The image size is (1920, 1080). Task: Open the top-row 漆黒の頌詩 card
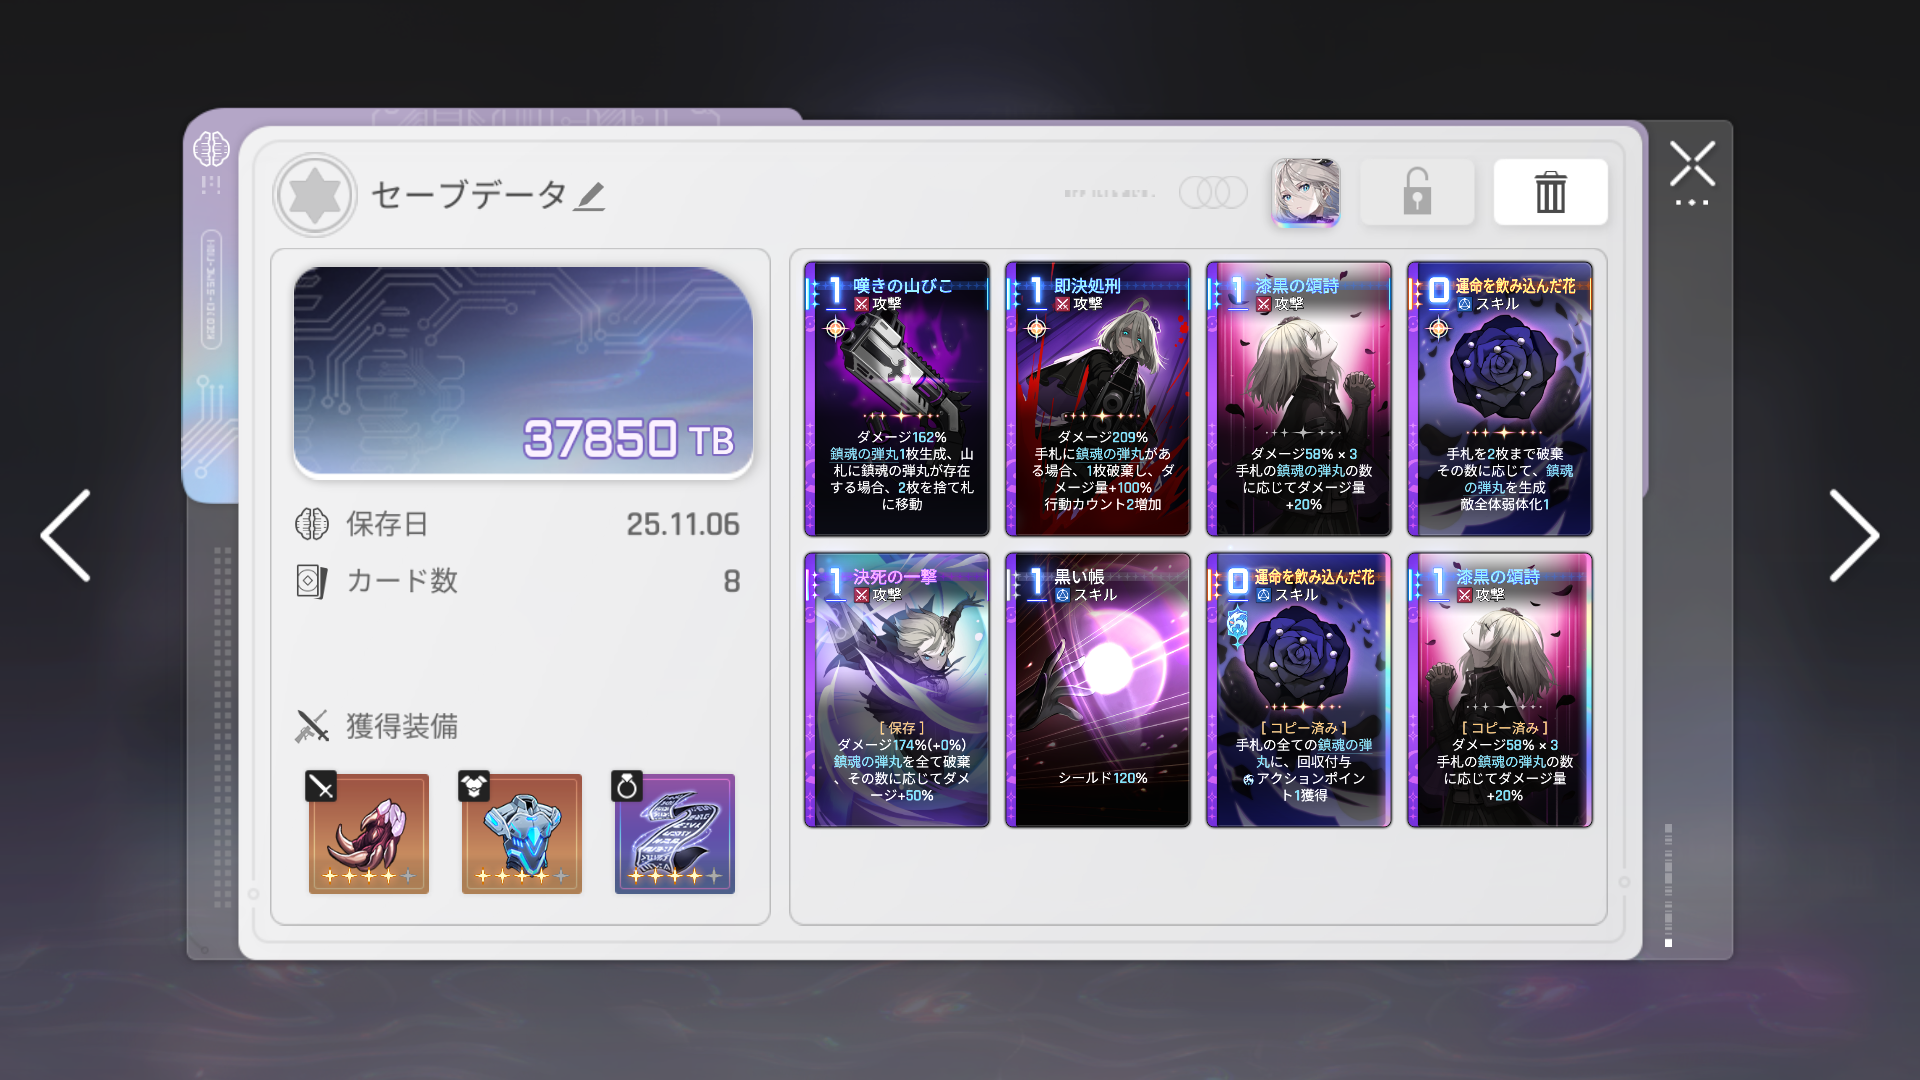(1299, 399)
